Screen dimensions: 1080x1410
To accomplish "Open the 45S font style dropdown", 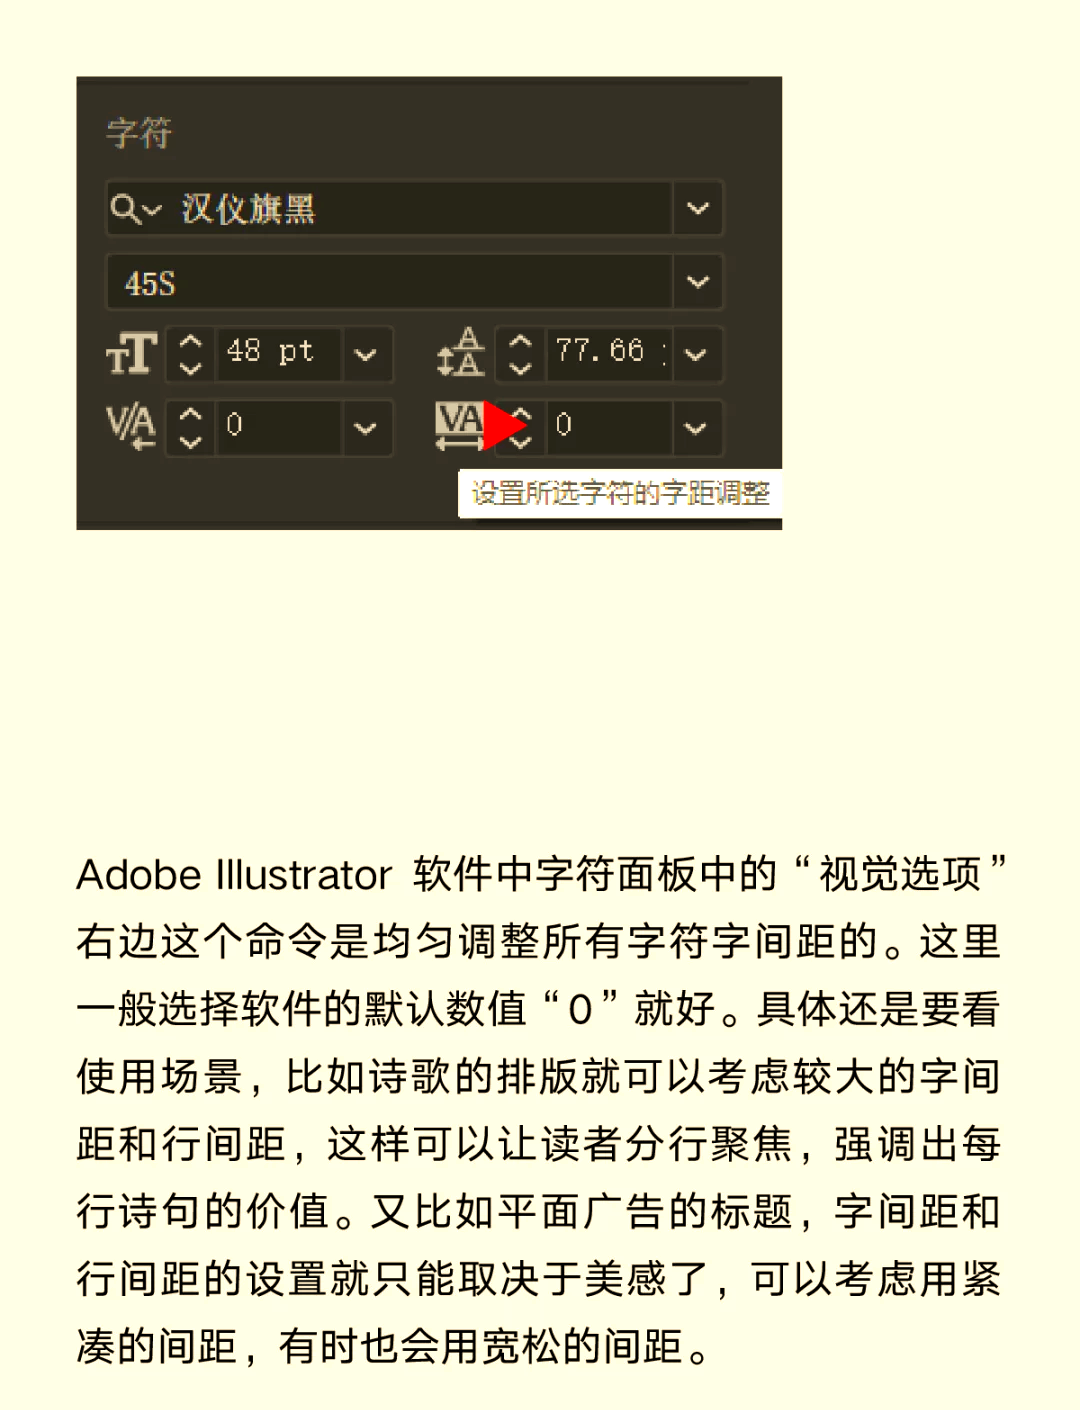I will pos(697,282).
